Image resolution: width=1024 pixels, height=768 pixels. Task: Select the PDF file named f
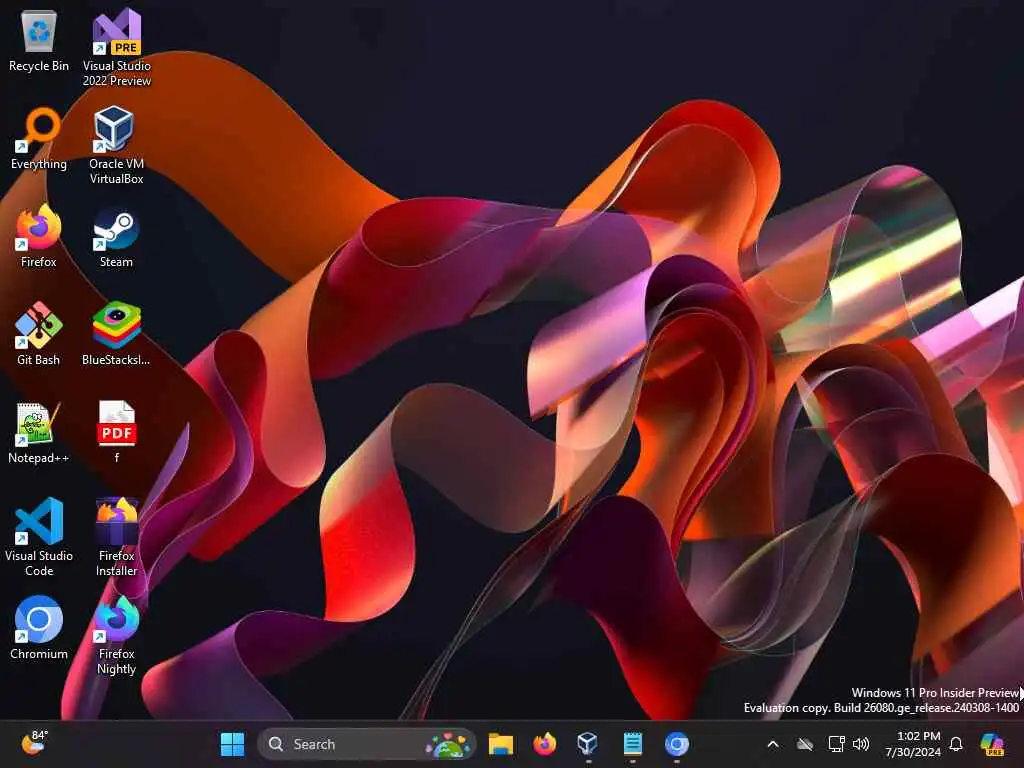click(x=116, y=432)
